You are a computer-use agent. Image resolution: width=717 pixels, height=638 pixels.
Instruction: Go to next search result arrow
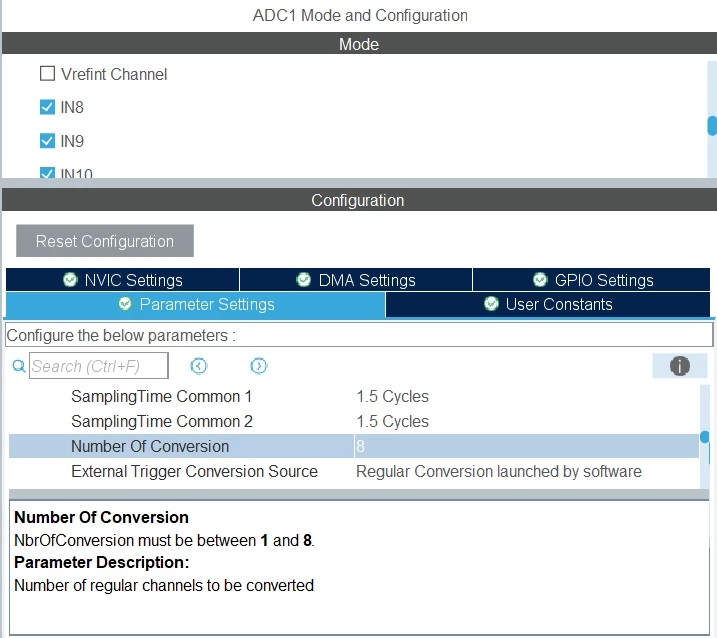pos(258,366)
